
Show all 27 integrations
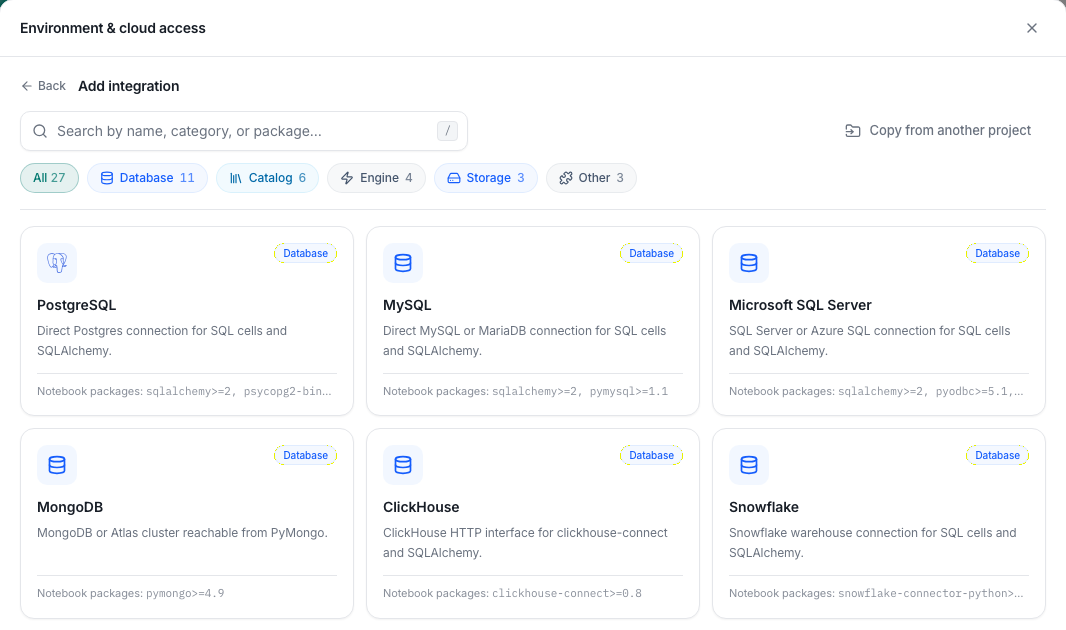[50, 178]
